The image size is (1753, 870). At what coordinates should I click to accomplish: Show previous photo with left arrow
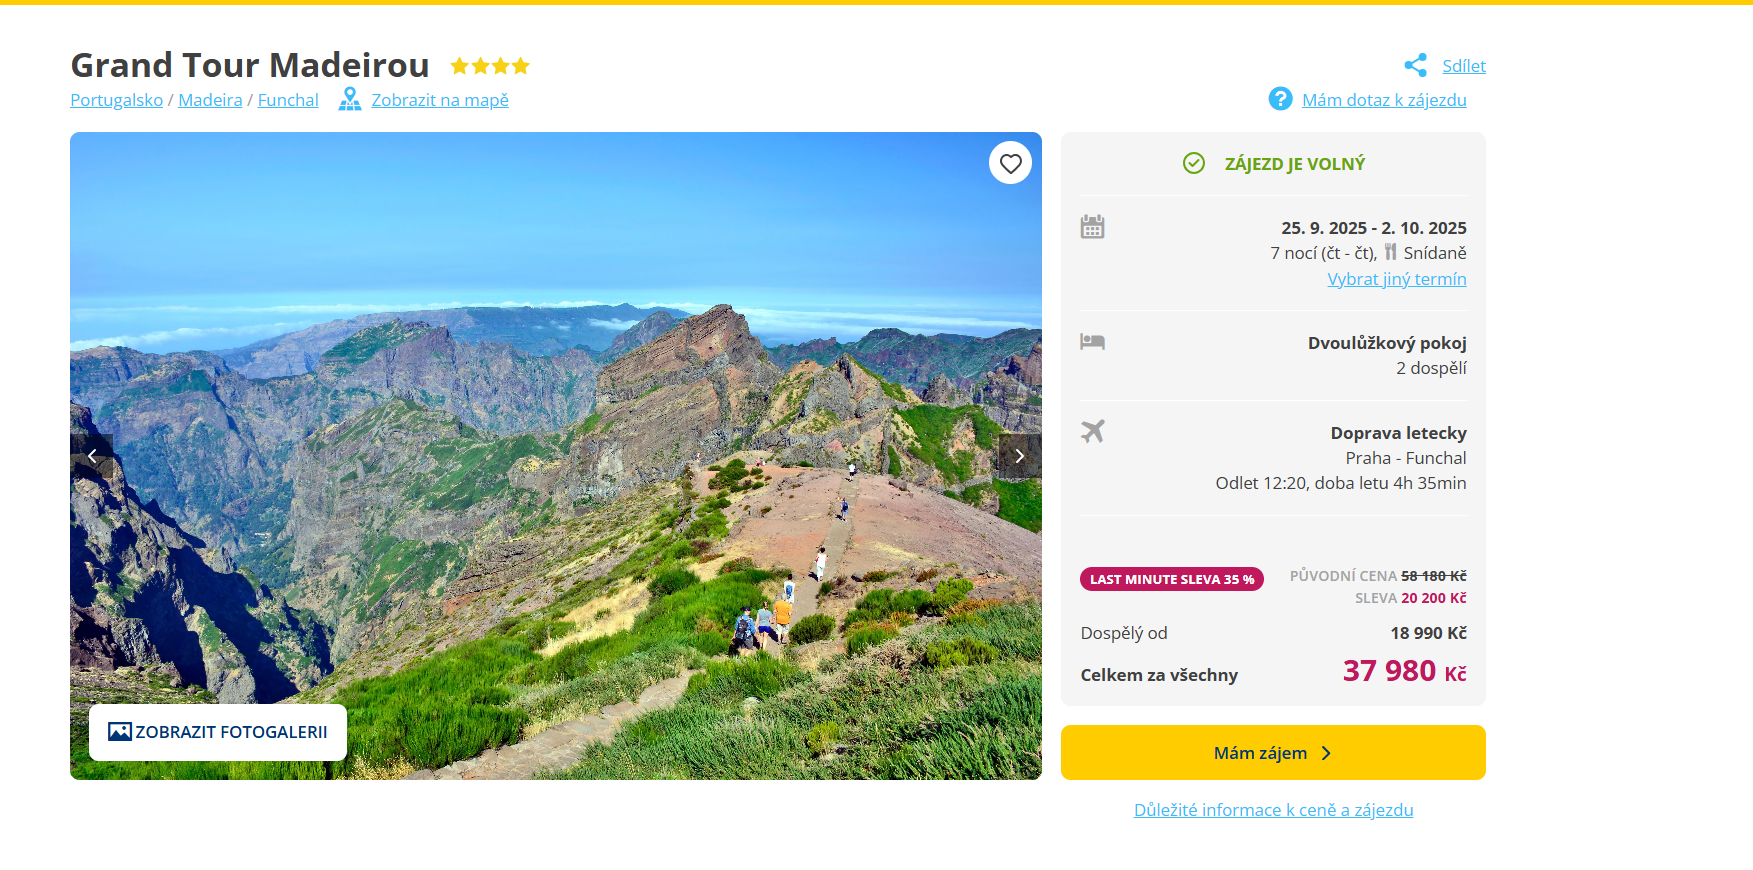coord(92,456)
